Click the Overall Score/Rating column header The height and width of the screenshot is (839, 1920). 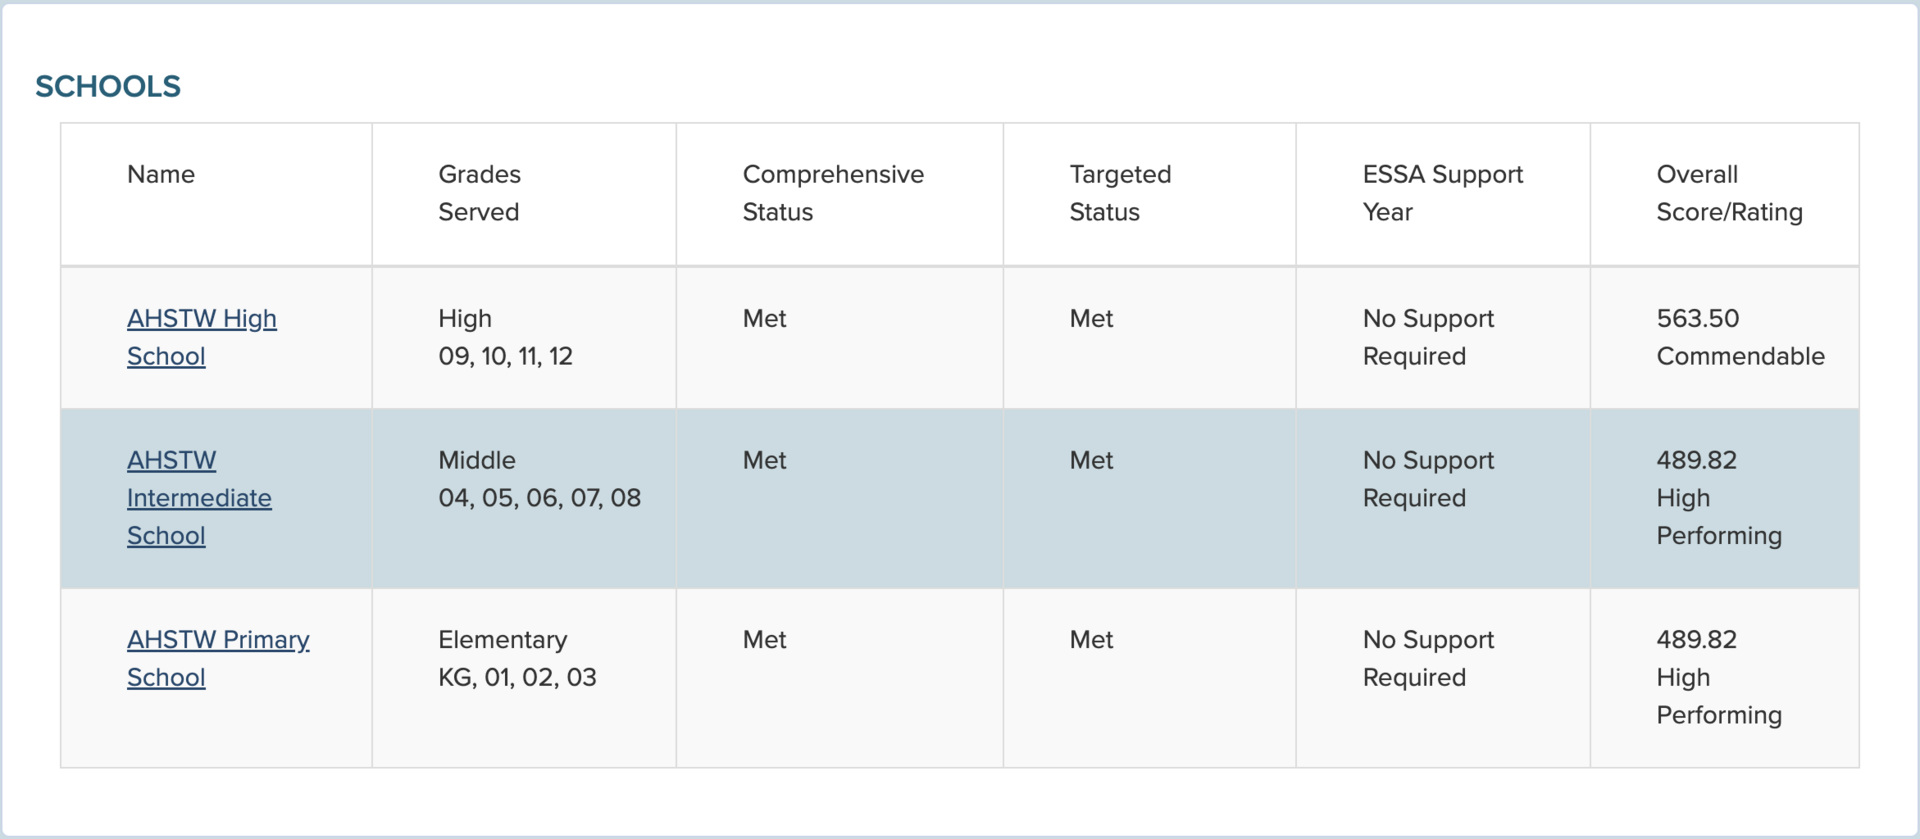pyautogui.click(x=1729, y=193)
